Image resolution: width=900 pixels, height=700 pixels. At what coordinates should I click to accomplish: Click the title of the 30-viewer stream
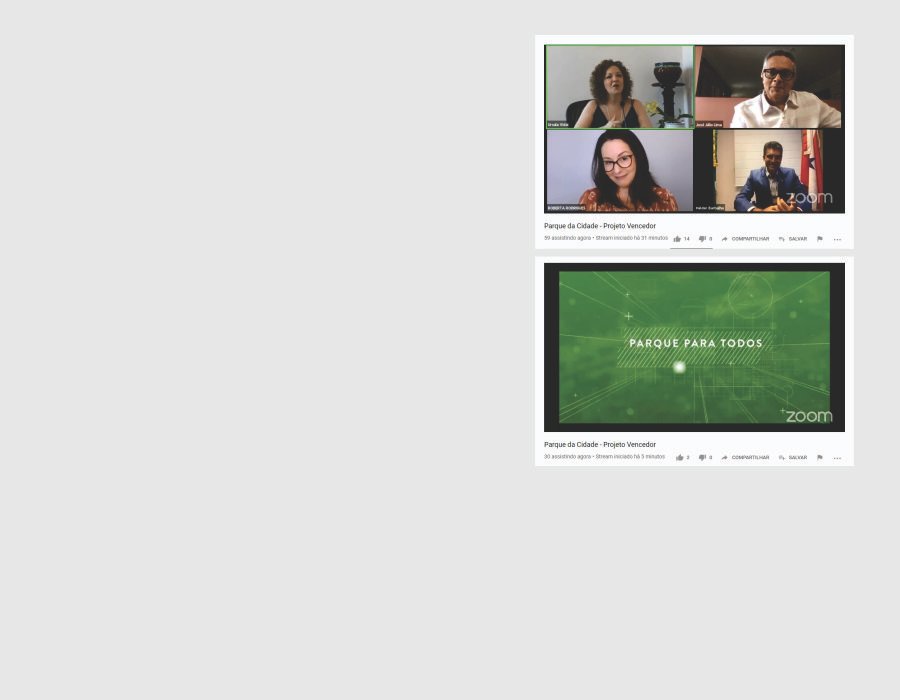(x=600, y=445)
